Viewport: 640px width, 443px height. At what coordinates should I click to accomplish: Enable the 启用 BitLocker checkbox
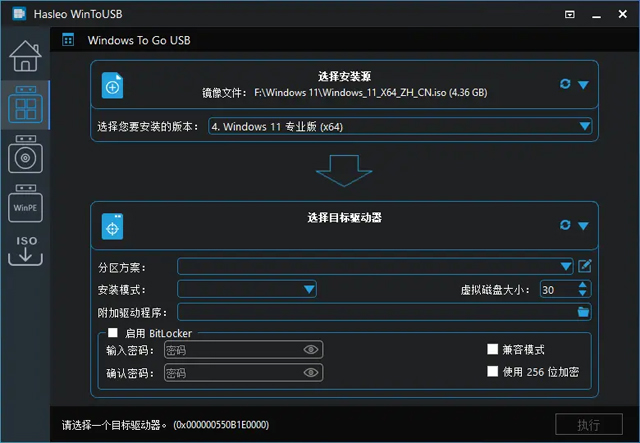click(x=113, y=332)
